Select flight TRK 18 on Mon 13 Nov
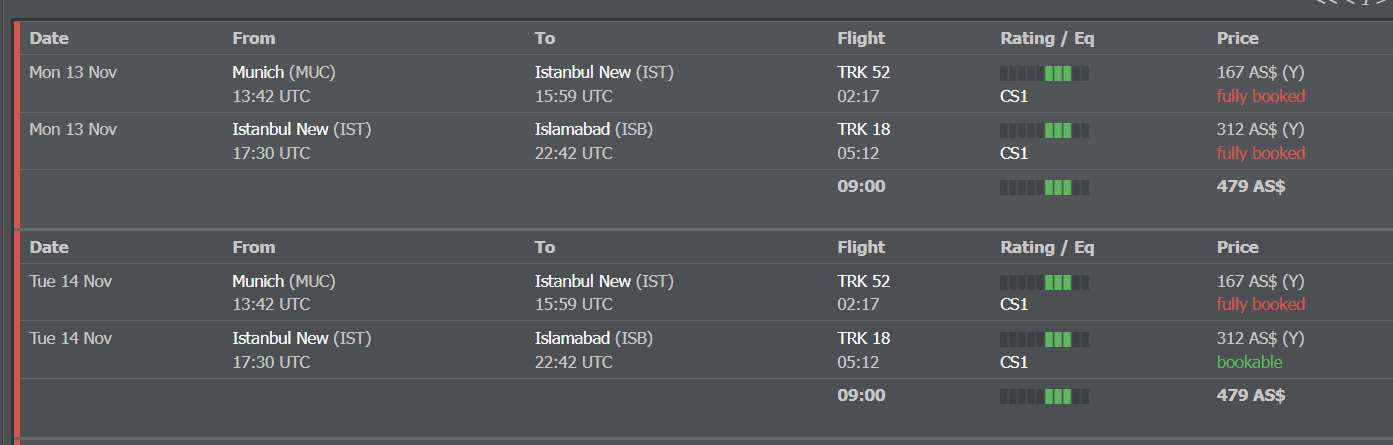The width and height of the screenshot is (1393, 445). 863,129
